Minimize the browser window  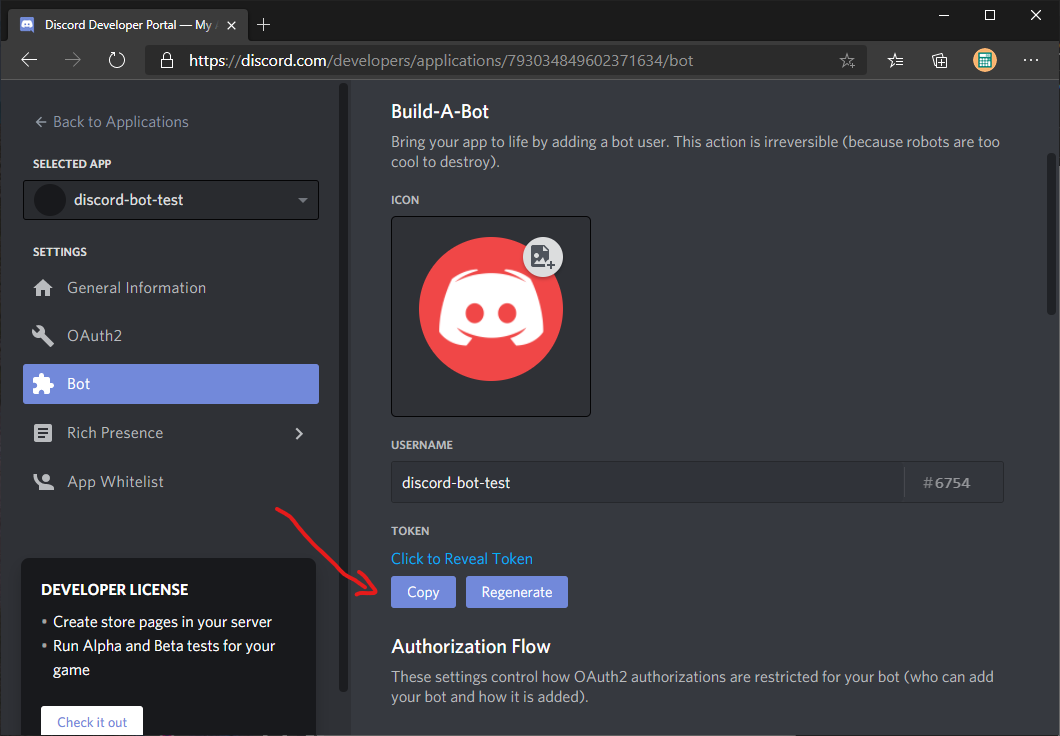[x=944, y=15]
